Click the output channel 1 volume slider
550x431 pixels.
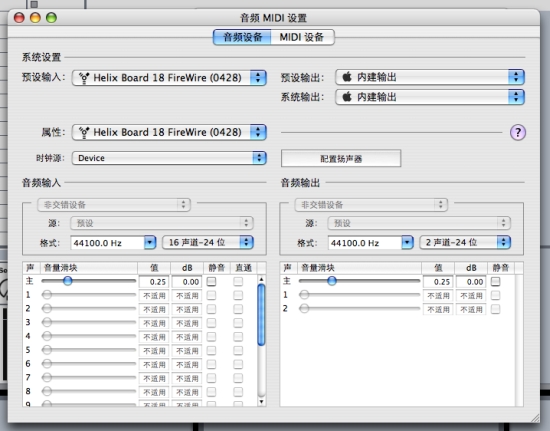pos(359,295)
